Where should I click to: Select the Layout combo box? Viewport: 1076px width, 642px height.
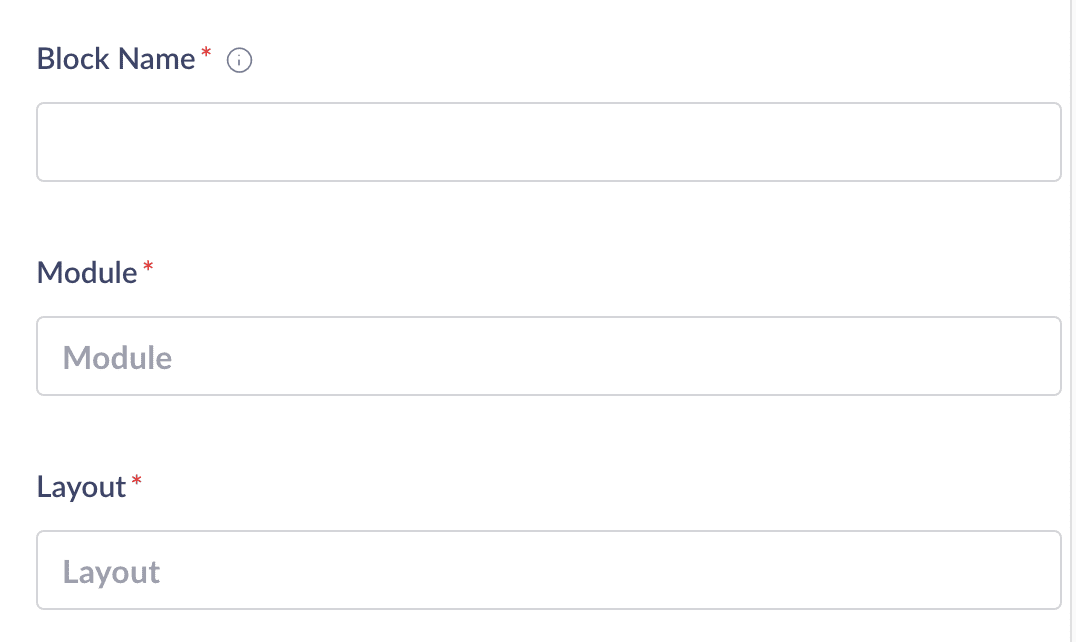[x=548, y=570]
